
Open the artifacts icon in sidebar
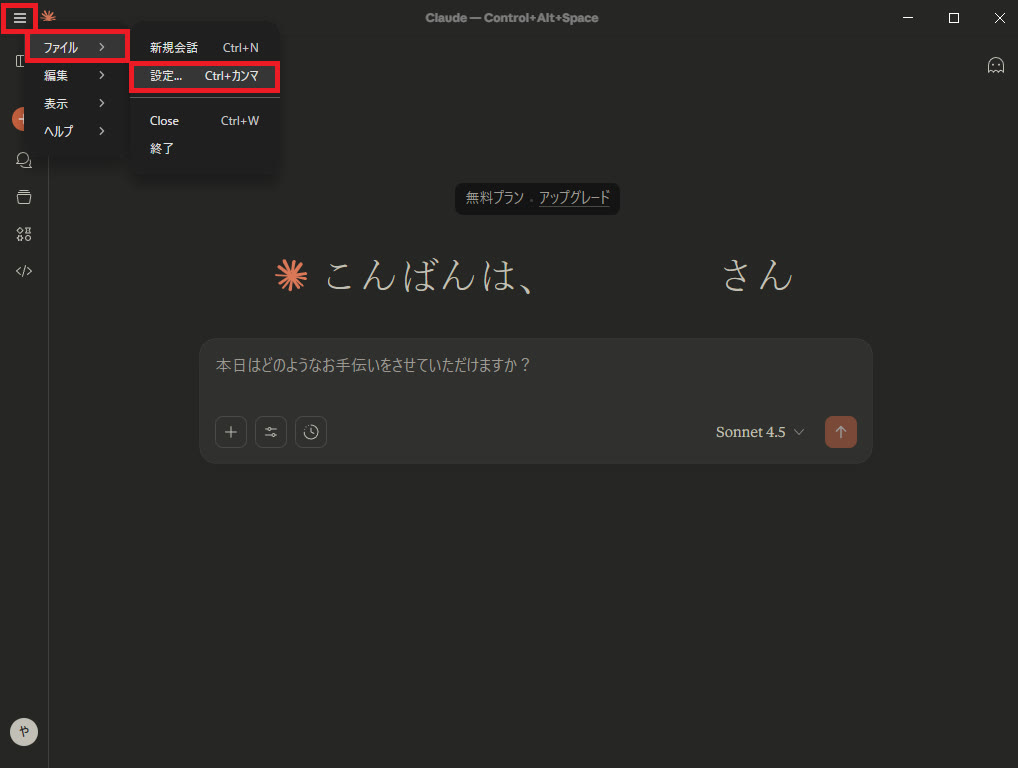(23, 234)
